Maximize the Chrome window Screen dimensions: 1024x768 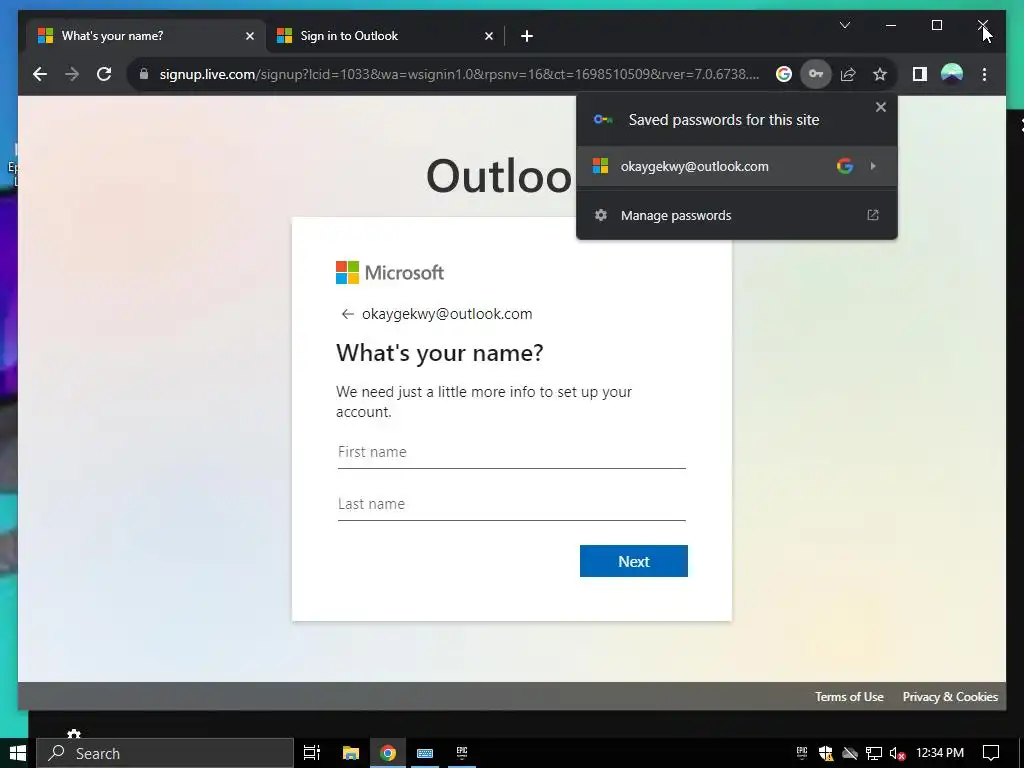tap(936, 25)
